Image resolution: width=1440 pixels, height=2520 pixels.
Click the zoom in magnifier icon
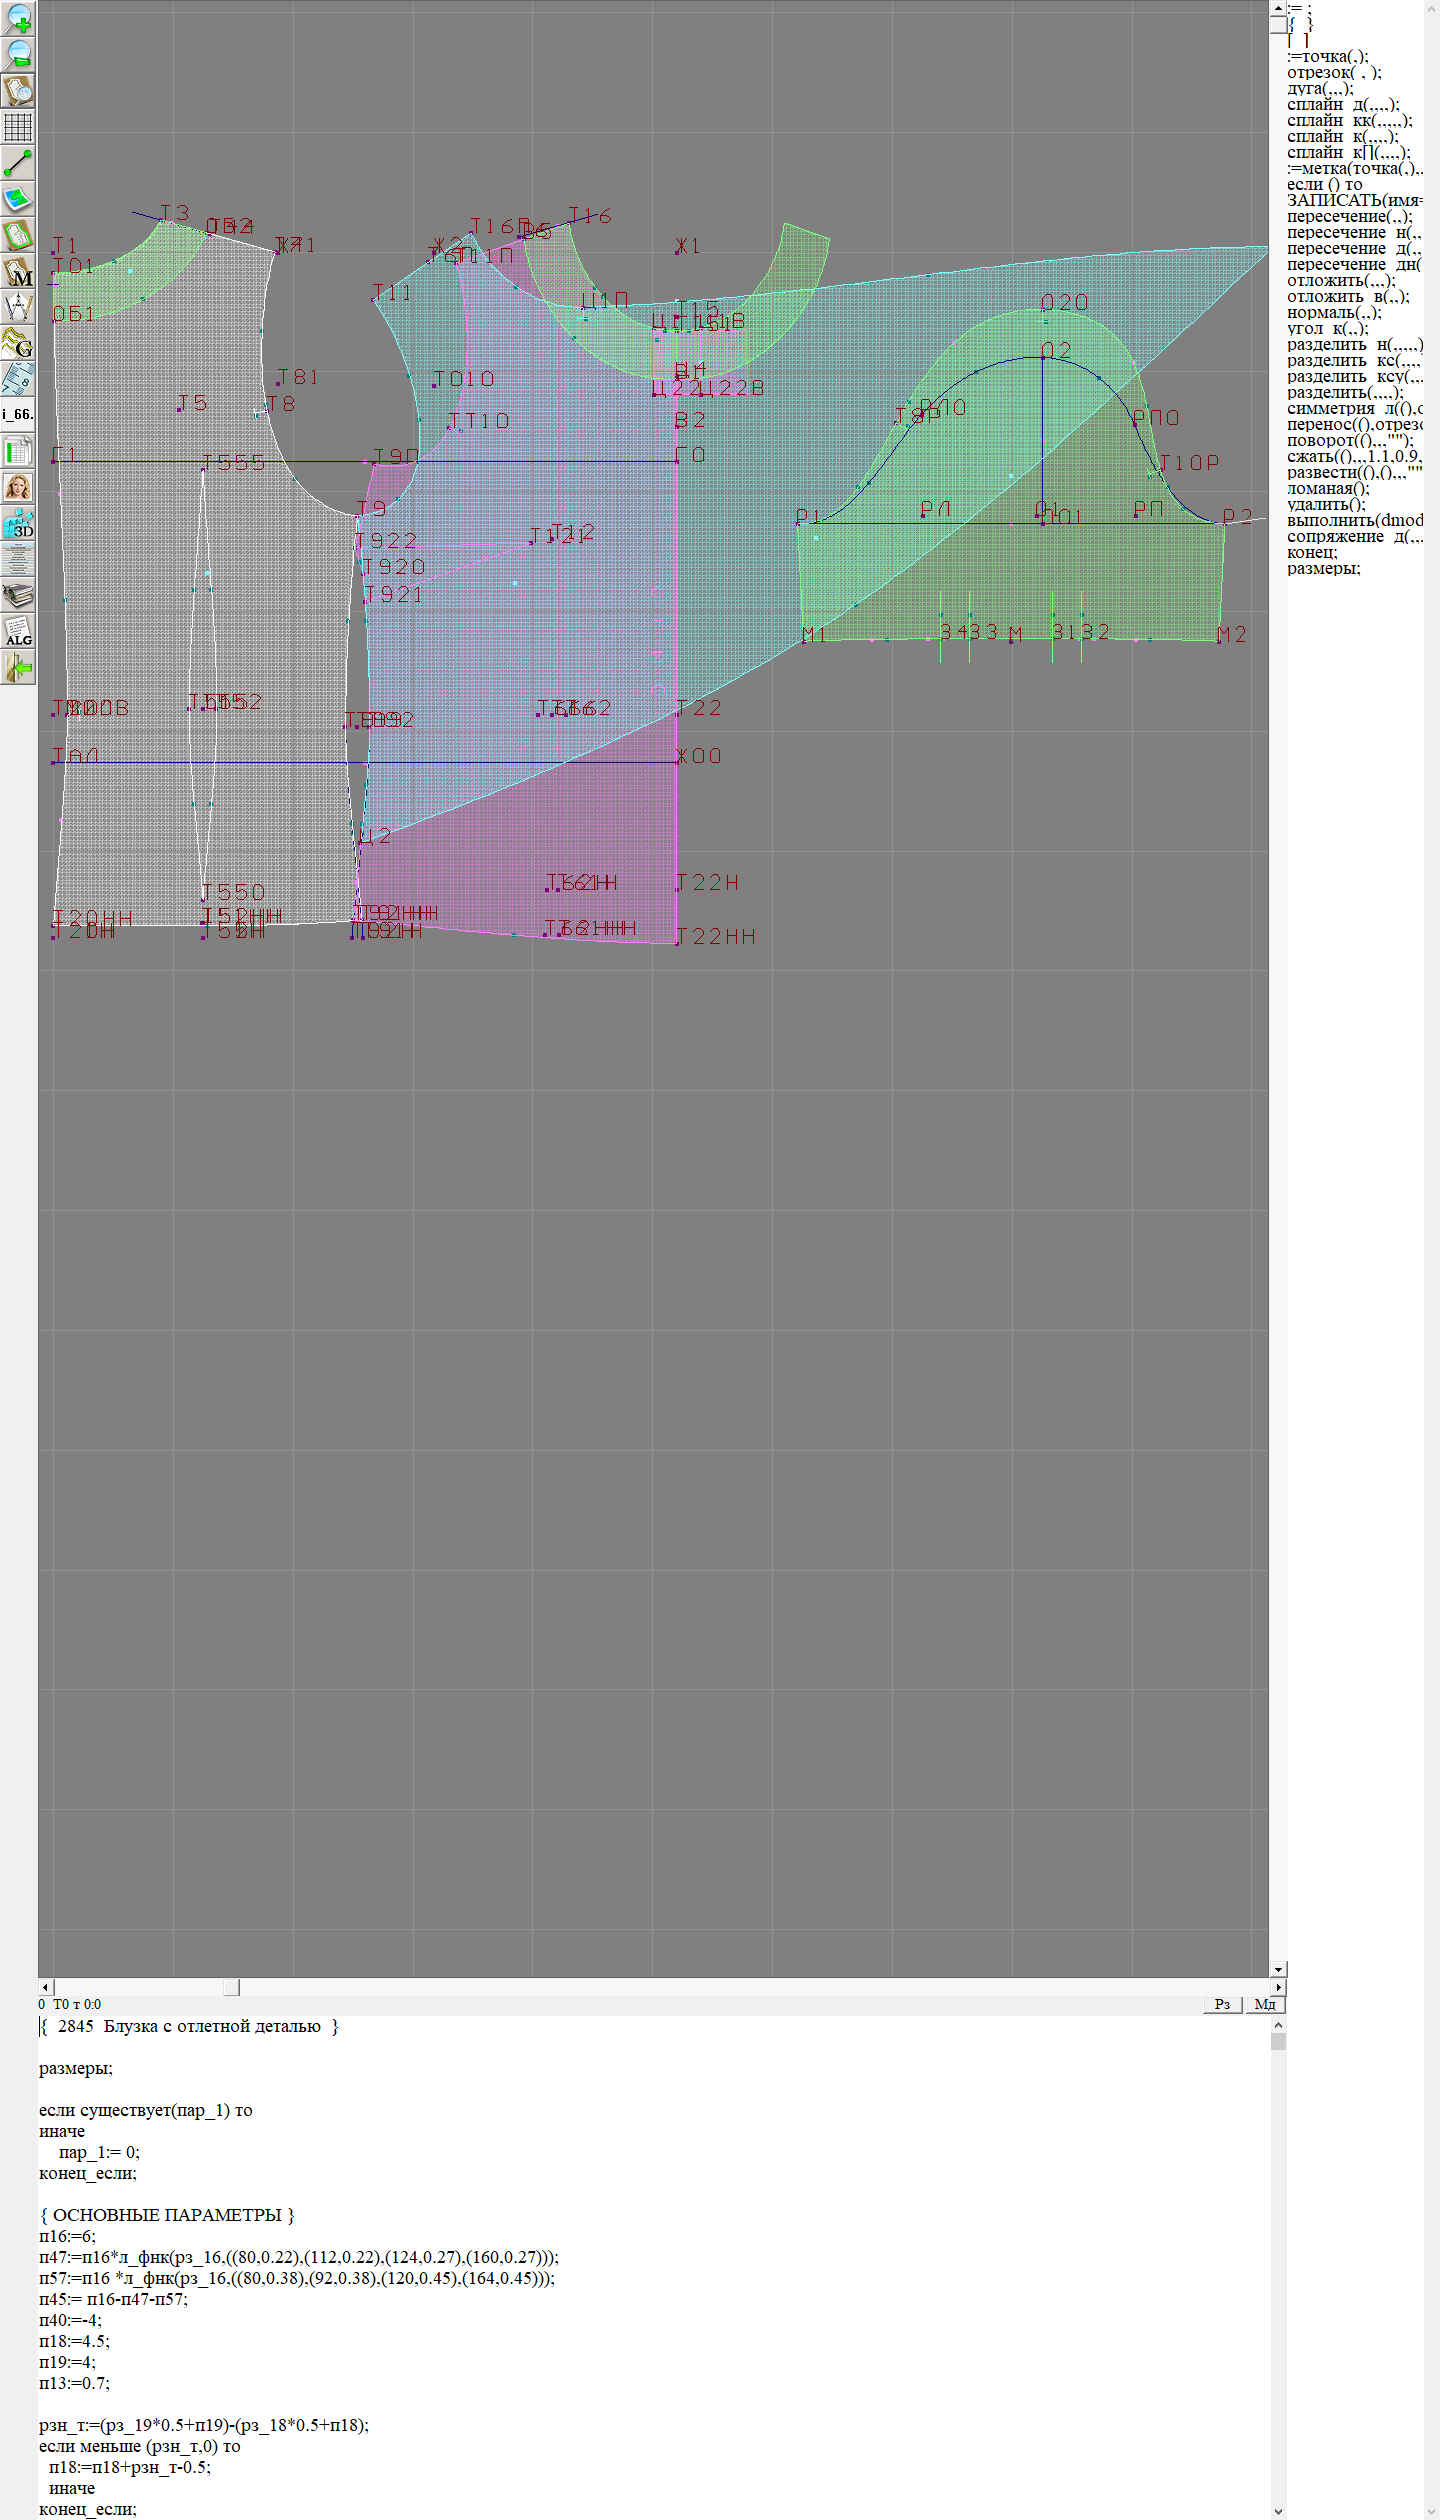point(18,18)
